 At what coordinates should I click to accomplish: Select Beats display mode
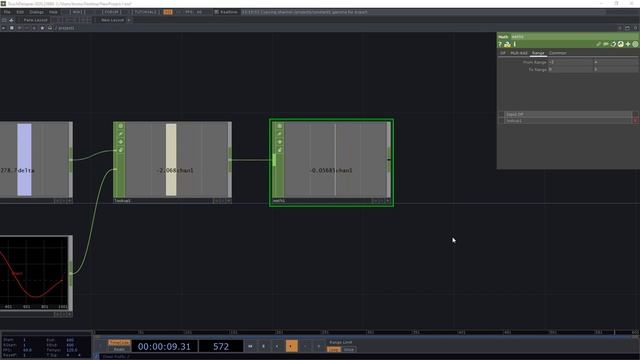(119, 349)
